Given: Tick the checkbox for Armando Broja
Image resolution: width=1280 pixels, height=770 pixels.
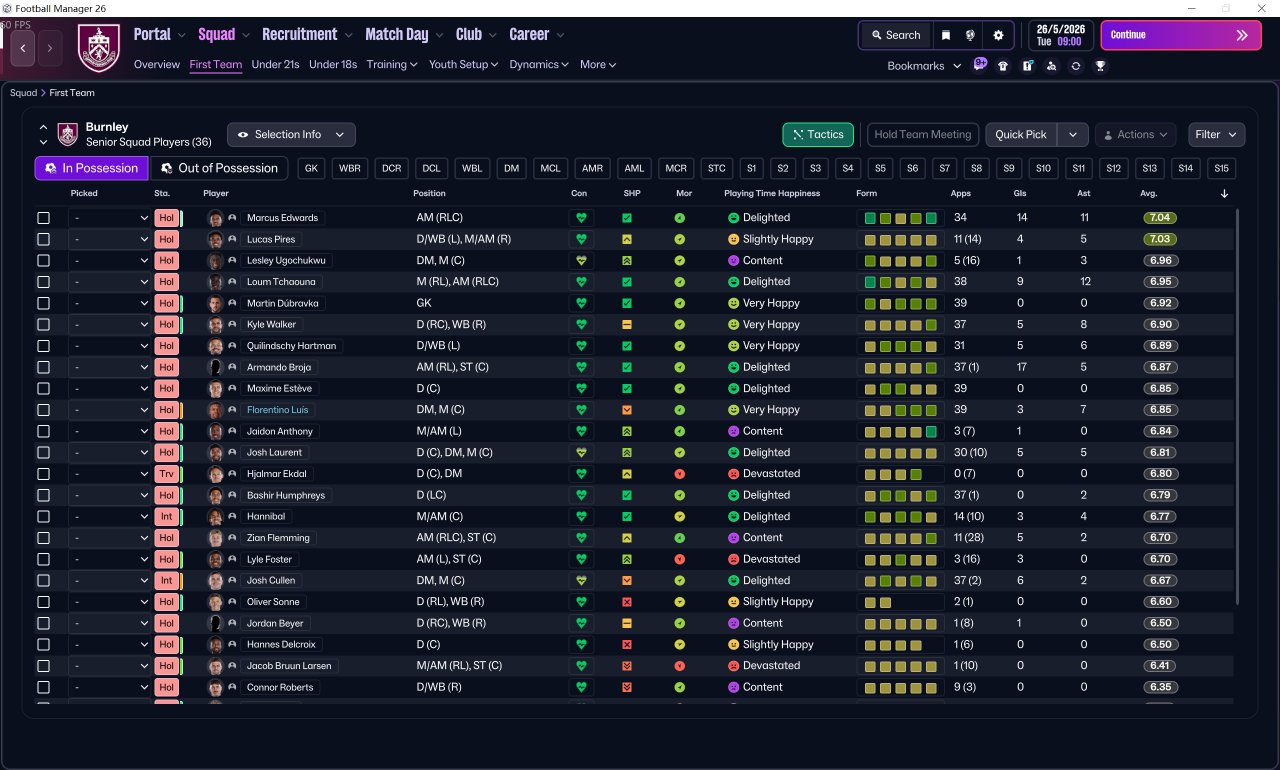Looking at the screenshot, I should click(x=43, y=368).
